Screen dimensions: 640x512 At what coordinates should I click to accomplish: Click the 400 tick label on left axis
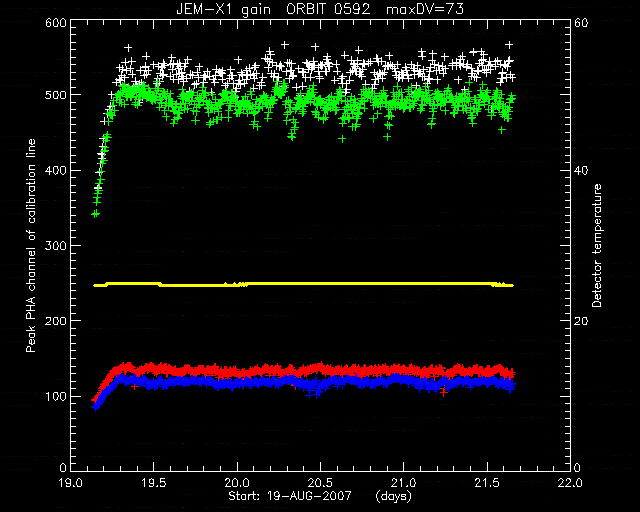[x=56, y=170]
